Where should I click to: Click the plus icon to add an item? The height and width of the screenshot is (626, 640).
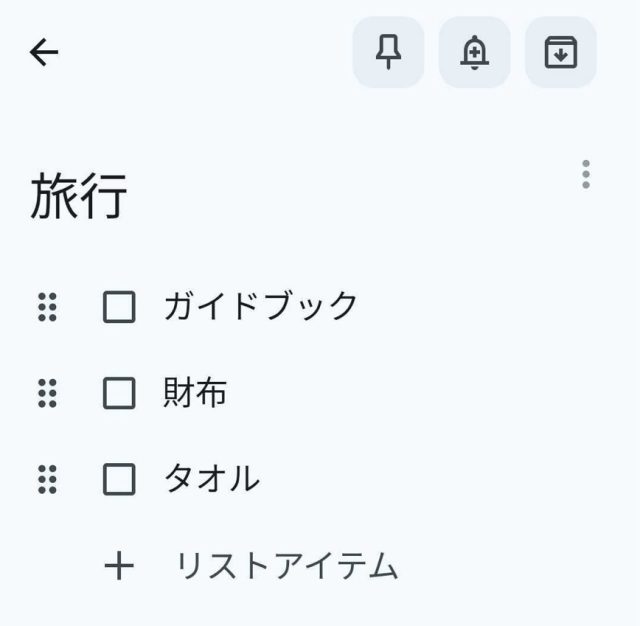[119, 566]
